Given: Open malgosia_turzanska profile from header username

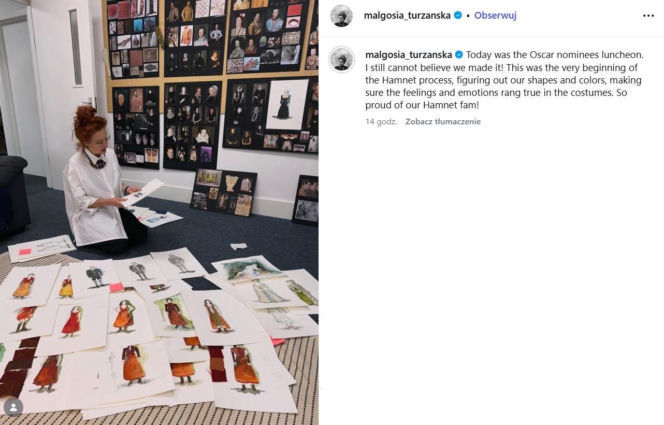Looking at the screenshot, I should coord(407,16).
